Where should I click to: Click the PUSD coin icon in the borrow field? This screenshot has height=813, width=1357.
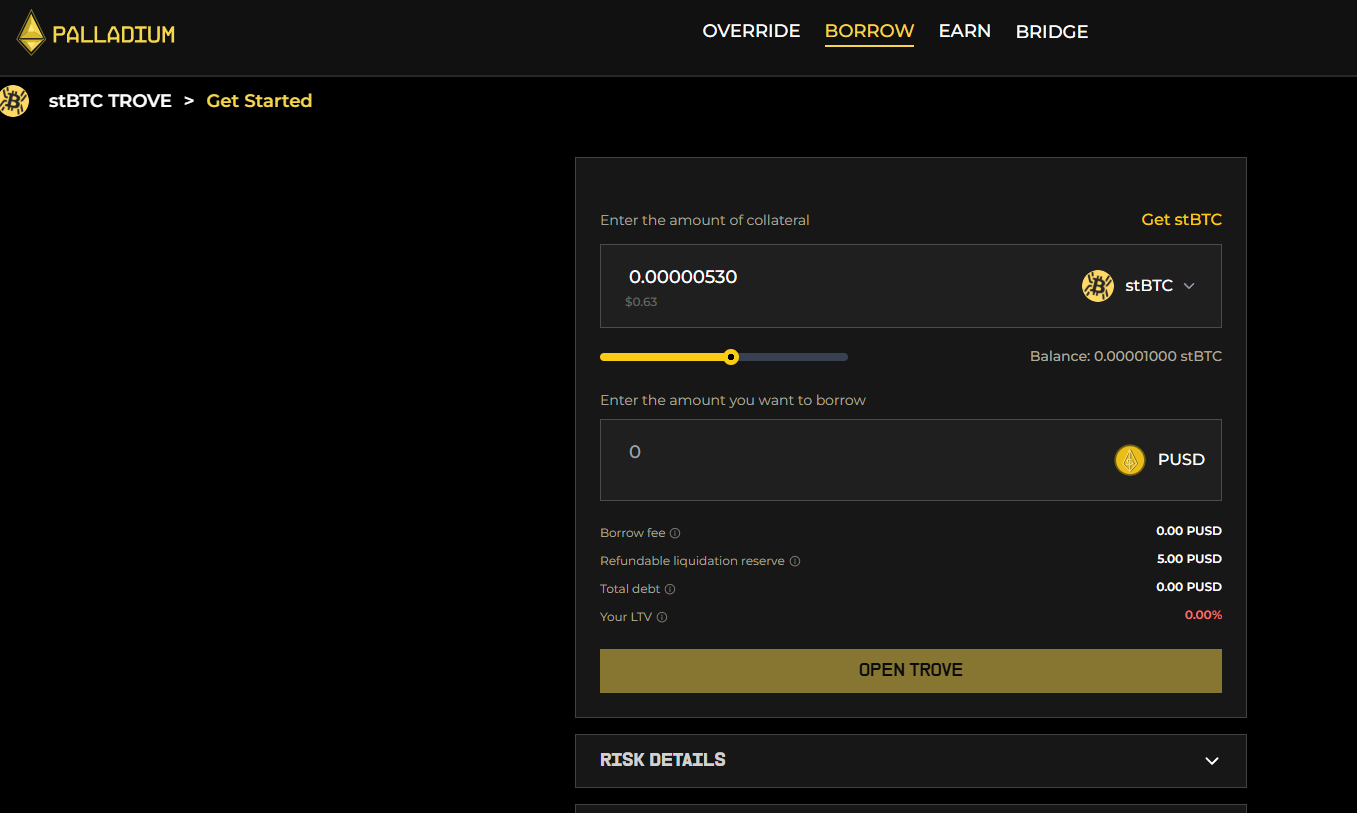(x=1129, y=460)
